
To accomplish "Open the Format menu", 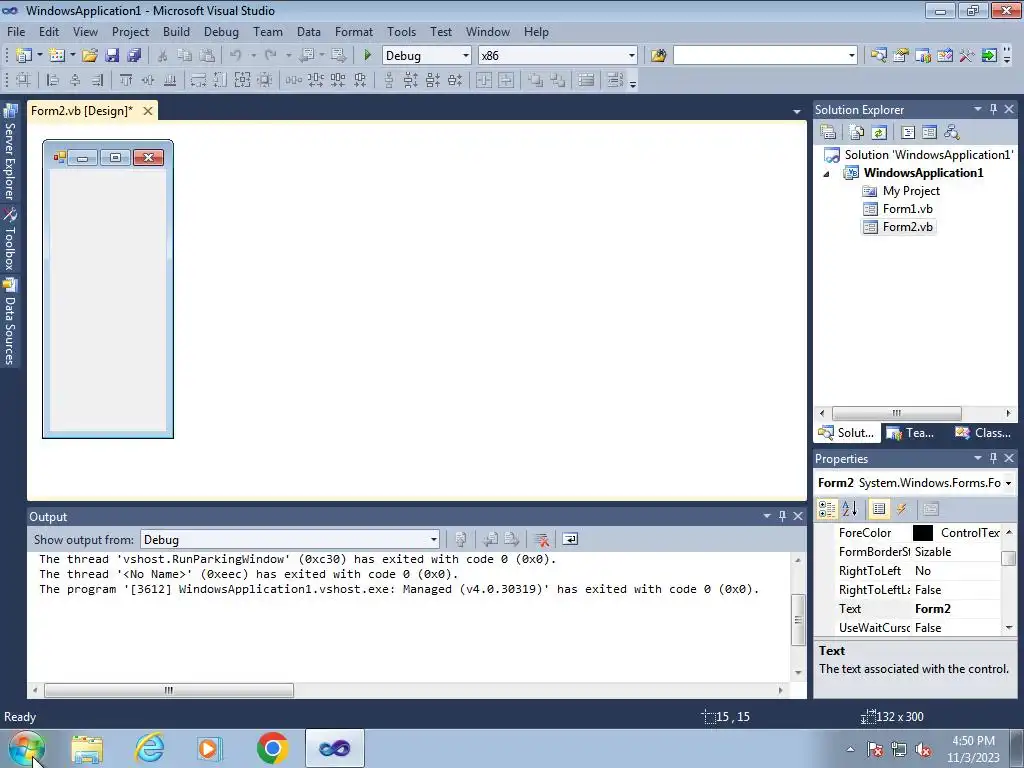I will pyautogui.click(x=354, y=32).
